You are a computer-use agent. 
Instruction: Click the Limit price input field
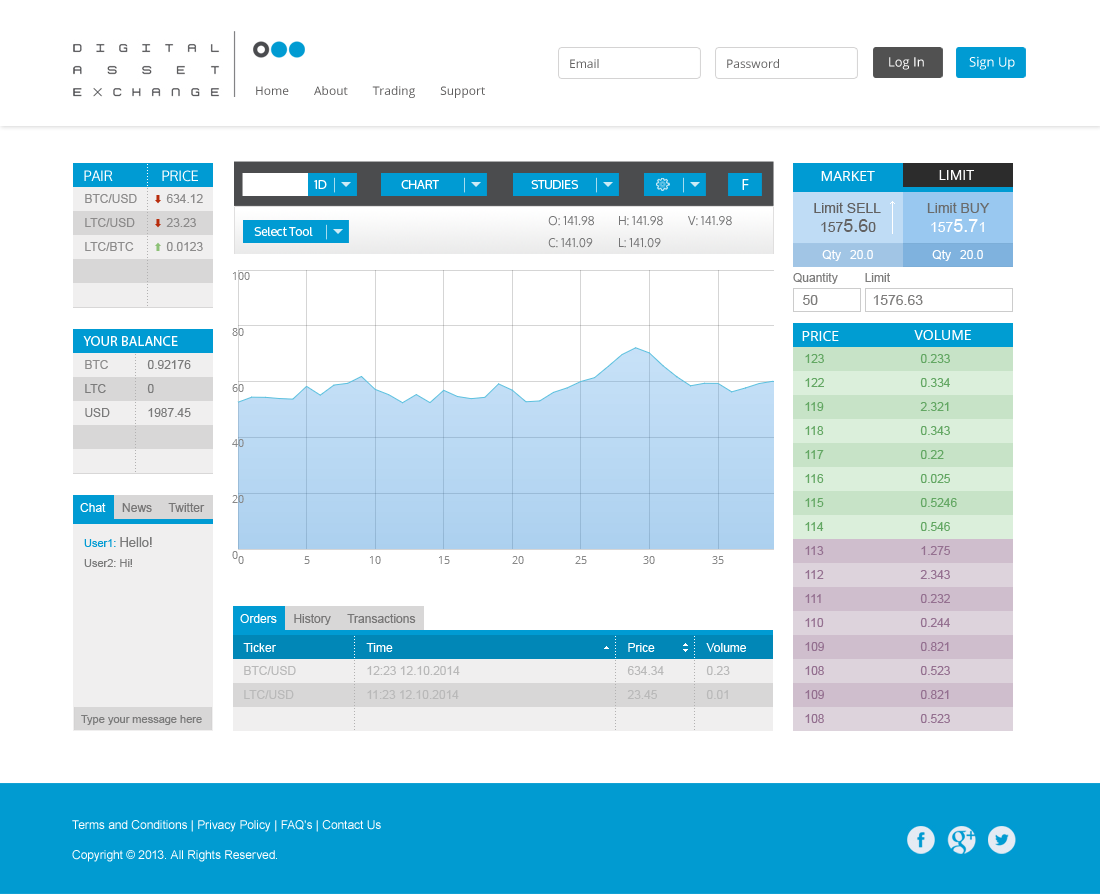pos(938,299)
